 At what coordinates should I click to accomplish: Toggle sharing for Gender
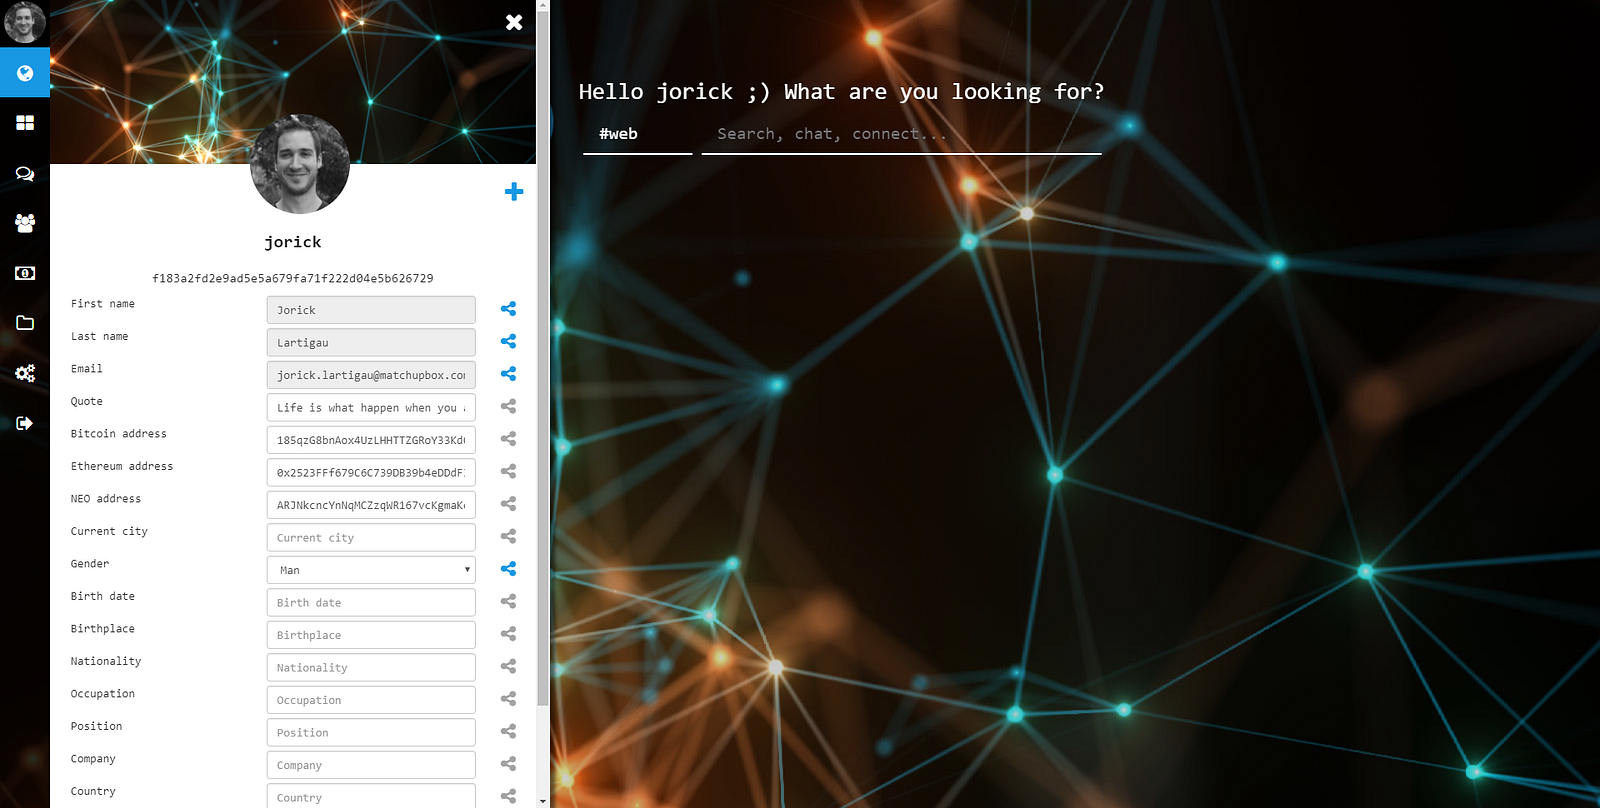(x=508, y=569)
